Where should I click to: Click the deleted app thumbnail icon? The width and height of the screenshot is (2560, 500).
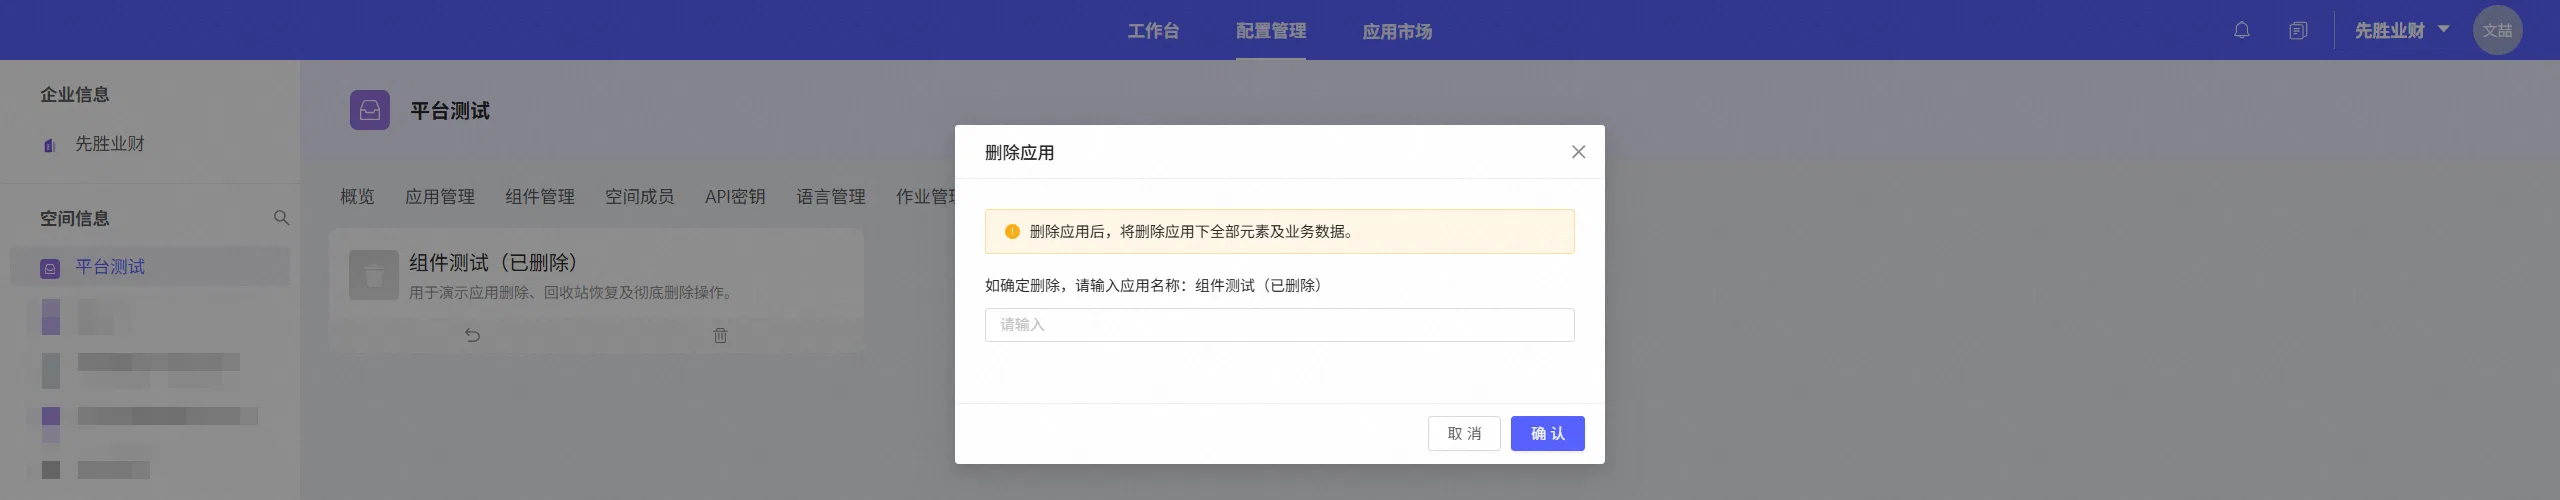click(374, 275)
